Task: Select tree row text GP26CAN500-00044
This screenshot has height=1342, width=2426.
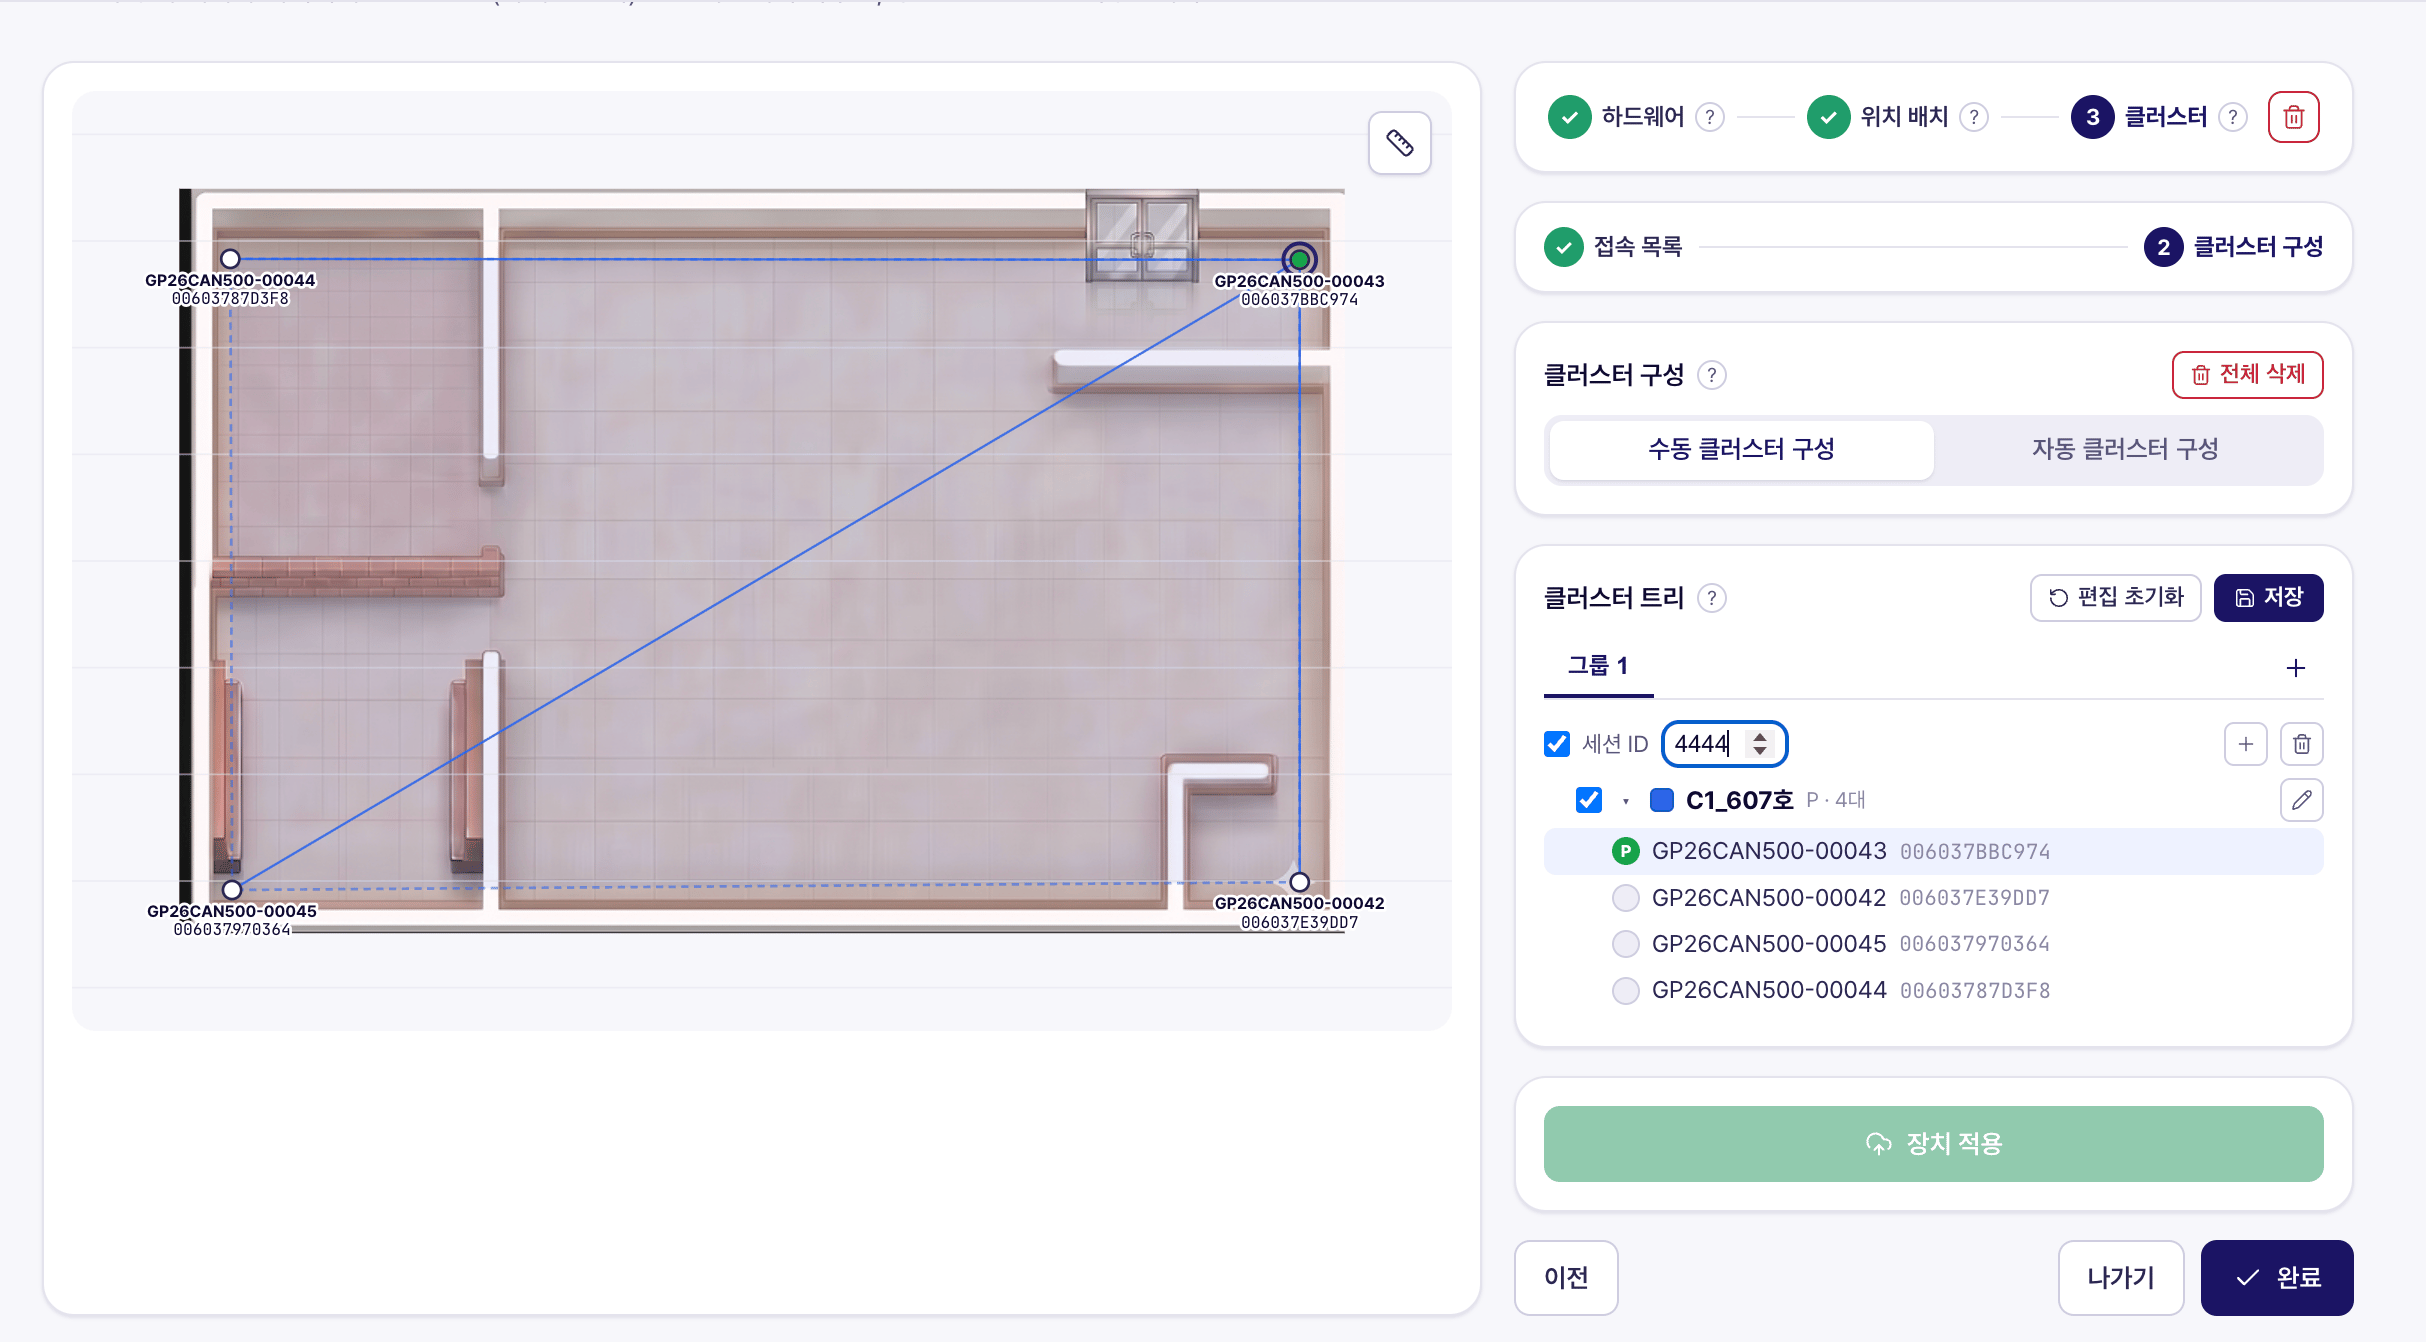Action: (x=1769, y=990)
